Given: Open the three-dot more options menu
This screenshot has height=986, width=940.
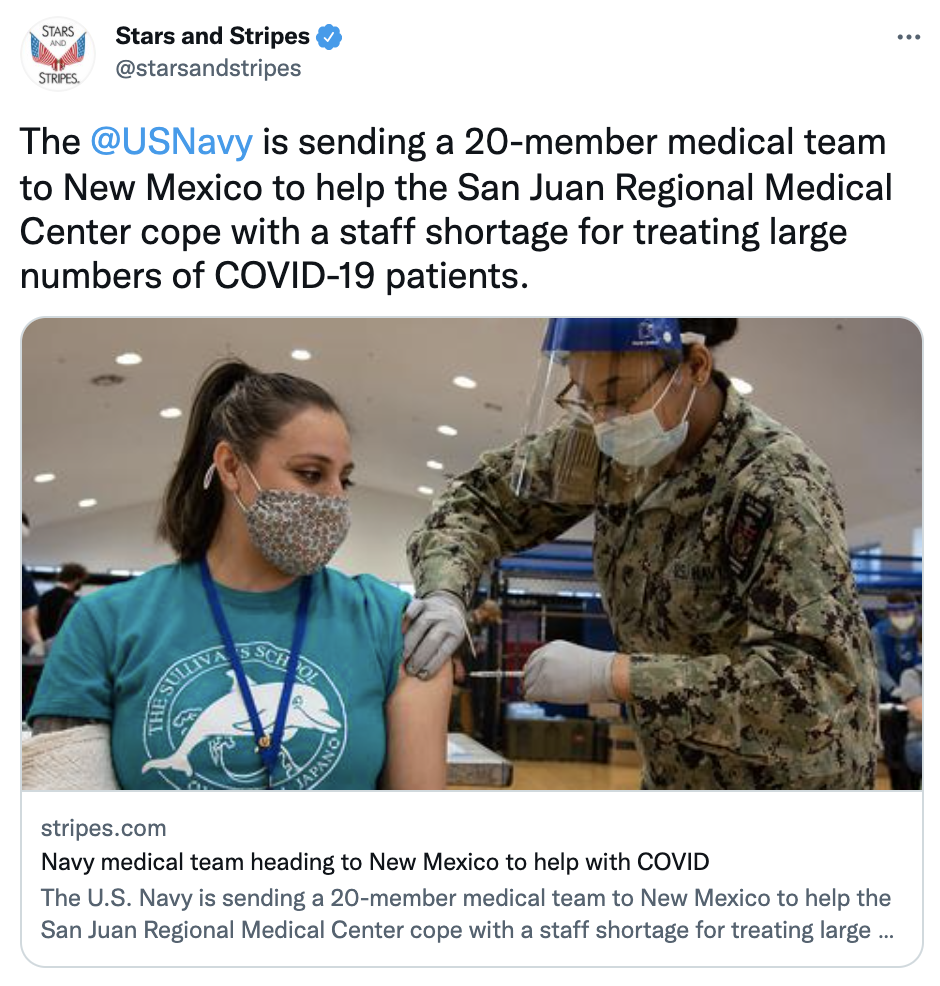Looking at the screenshot, I should pos(909,38).
